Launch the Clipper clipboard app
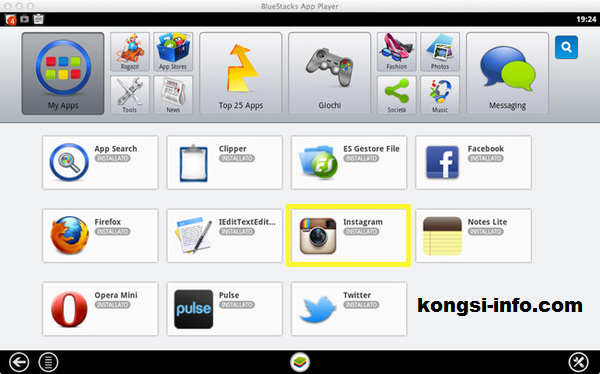 [x=225, y=162]
